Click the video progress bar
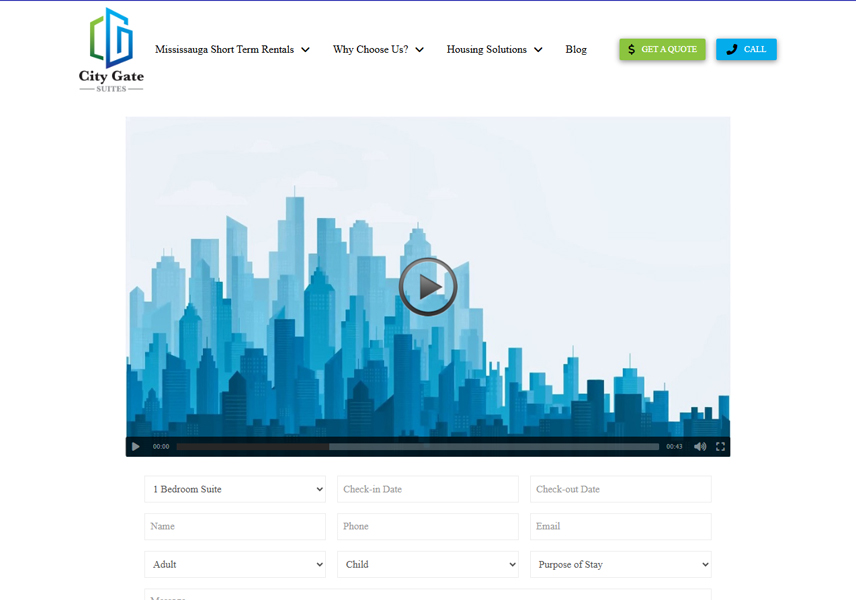This screenshot has width=856, height=600. tap(418, 447)
